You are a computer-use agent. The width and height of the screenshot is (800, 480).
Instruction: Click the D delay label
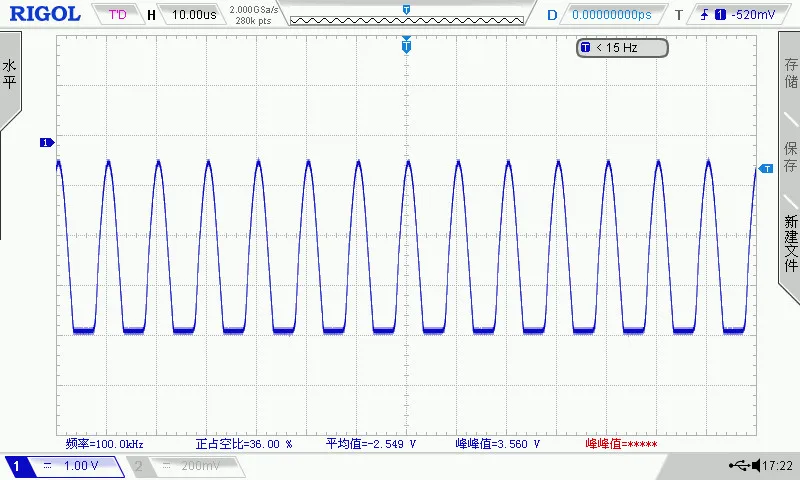point(552,15)
